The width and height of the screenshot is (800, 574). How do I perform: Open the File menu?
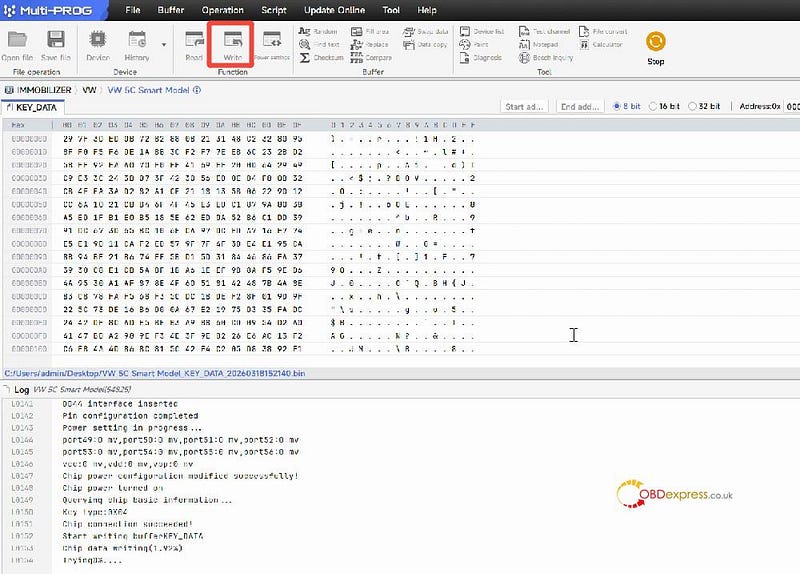coord(133,10)
